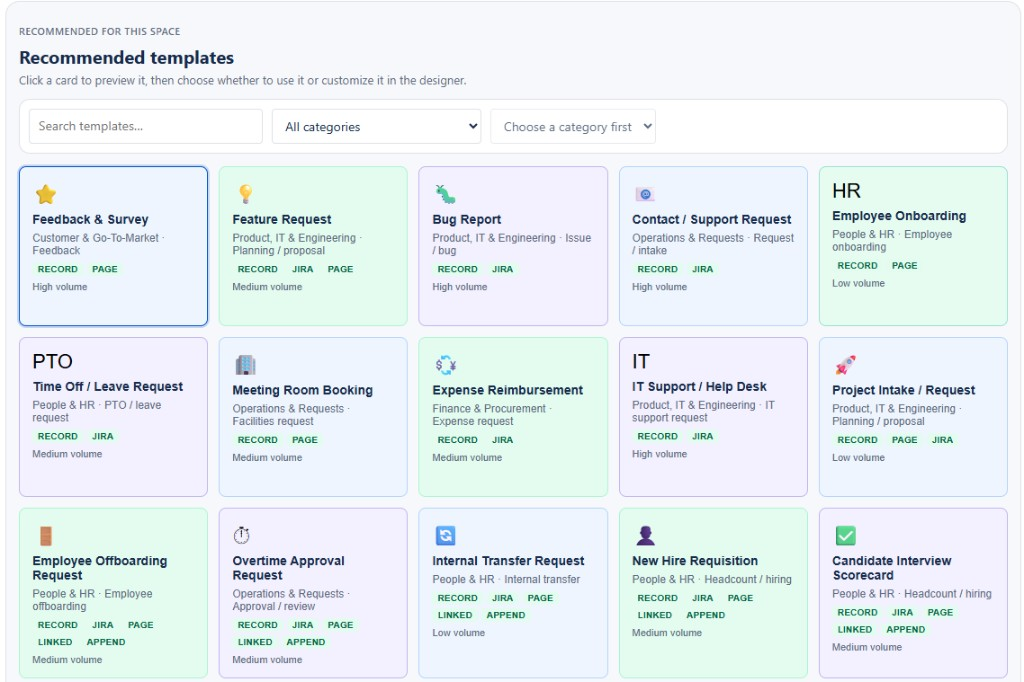Click the rocket icon on Project Intake
The width and height of the screenshot is (1024, 682).
click(845, 365)
